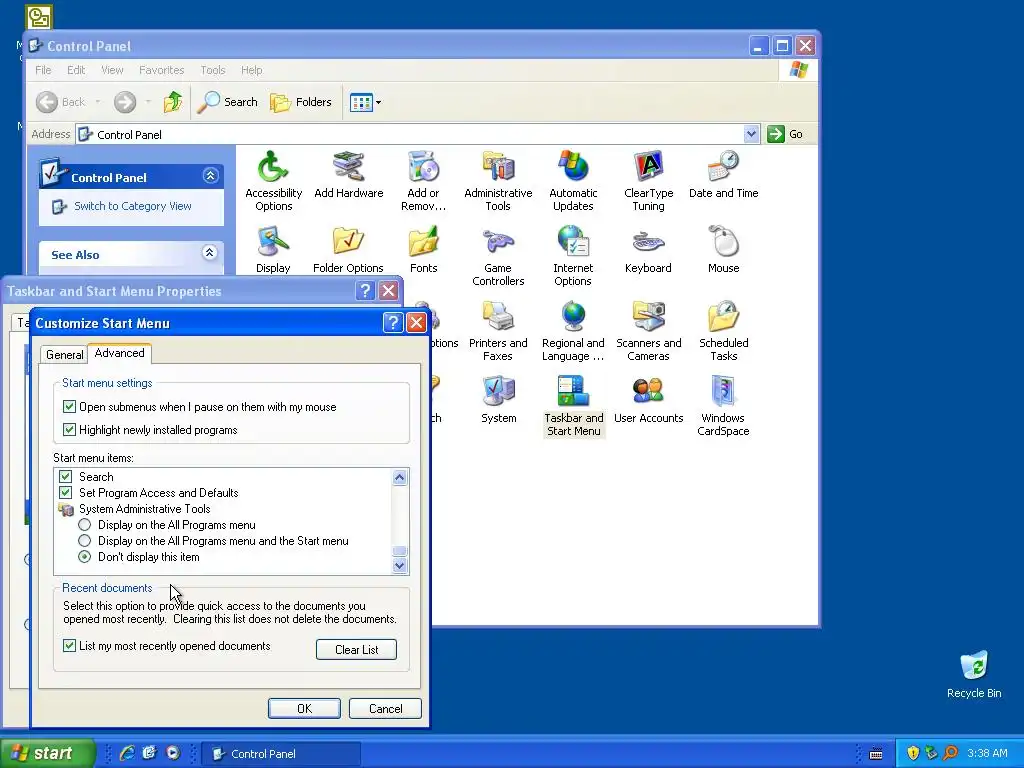Collapse the Control Panel sidebar section
This screenshot has height=768, width=1024.
[x=210, y=176]
